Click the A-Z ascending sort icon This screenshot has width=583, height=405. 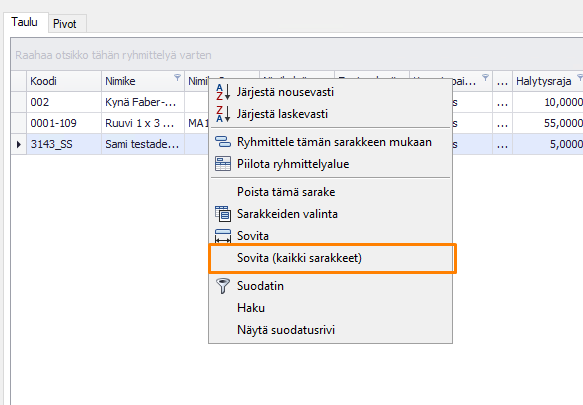click(x=223, y=92)
